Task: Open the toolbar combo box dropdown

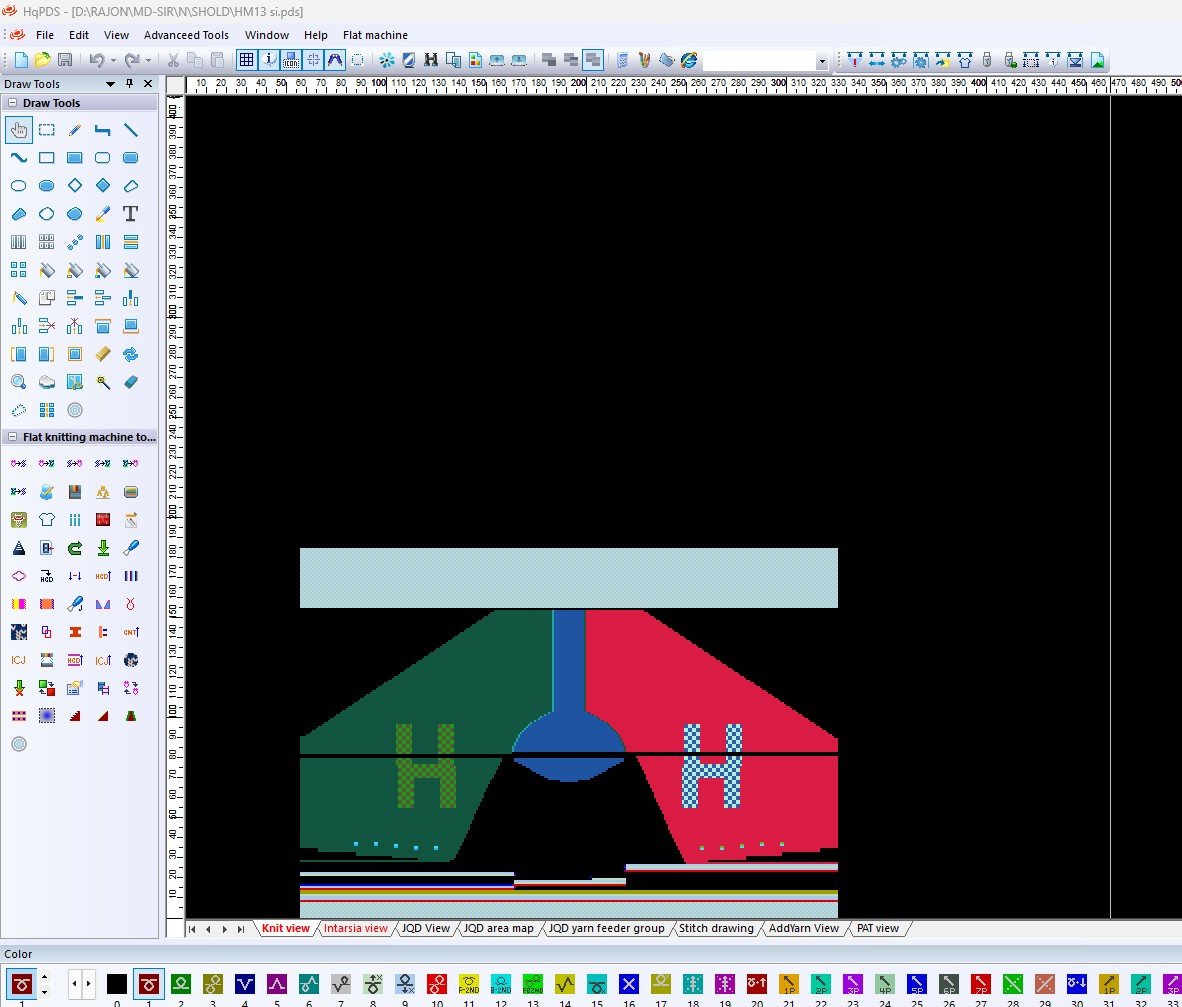Action: (x=822, y=61)
